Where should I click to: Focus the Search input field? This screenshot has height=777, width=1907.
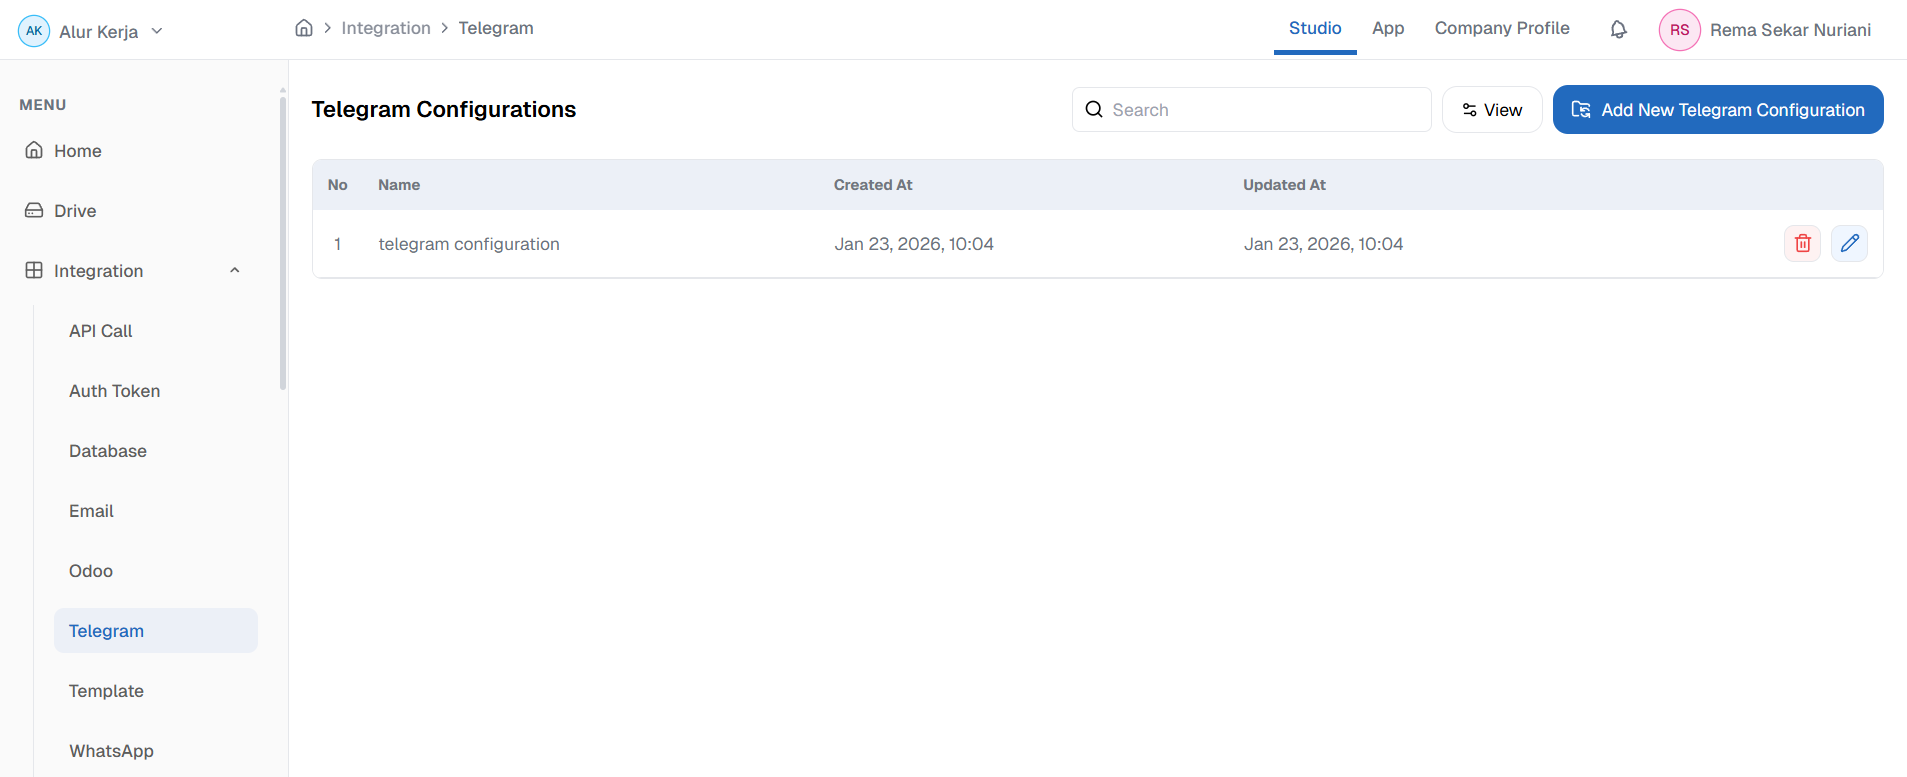(1251, 109)
